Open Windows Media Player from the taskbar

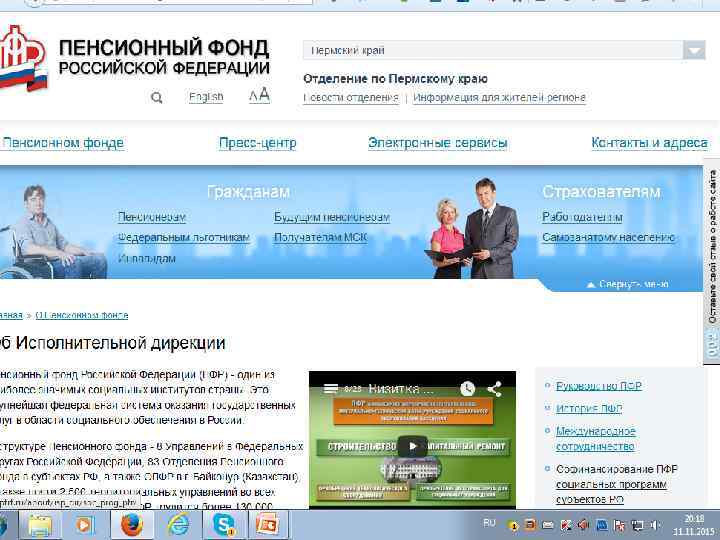(x=84, y=525)
